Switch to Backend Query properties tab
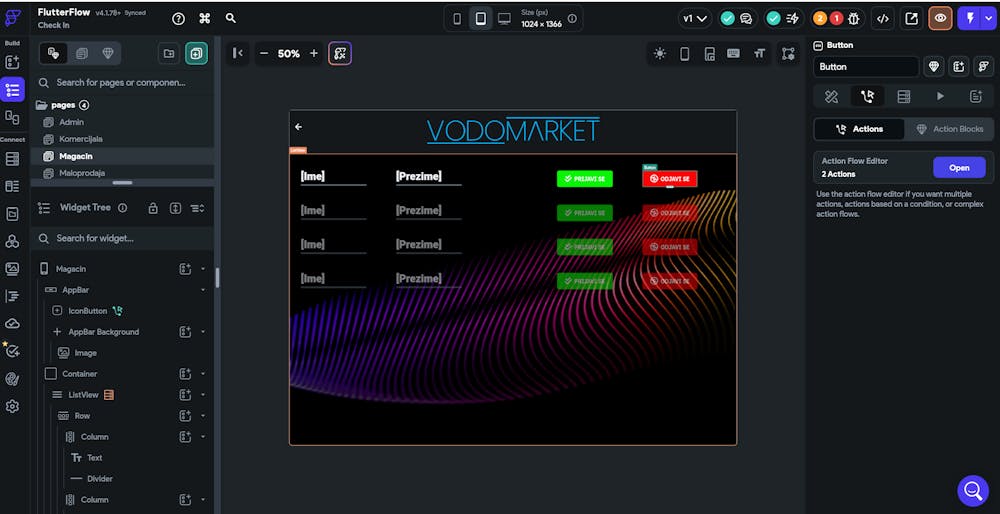The image size is (1000, 514). click(x=904, y=96)
